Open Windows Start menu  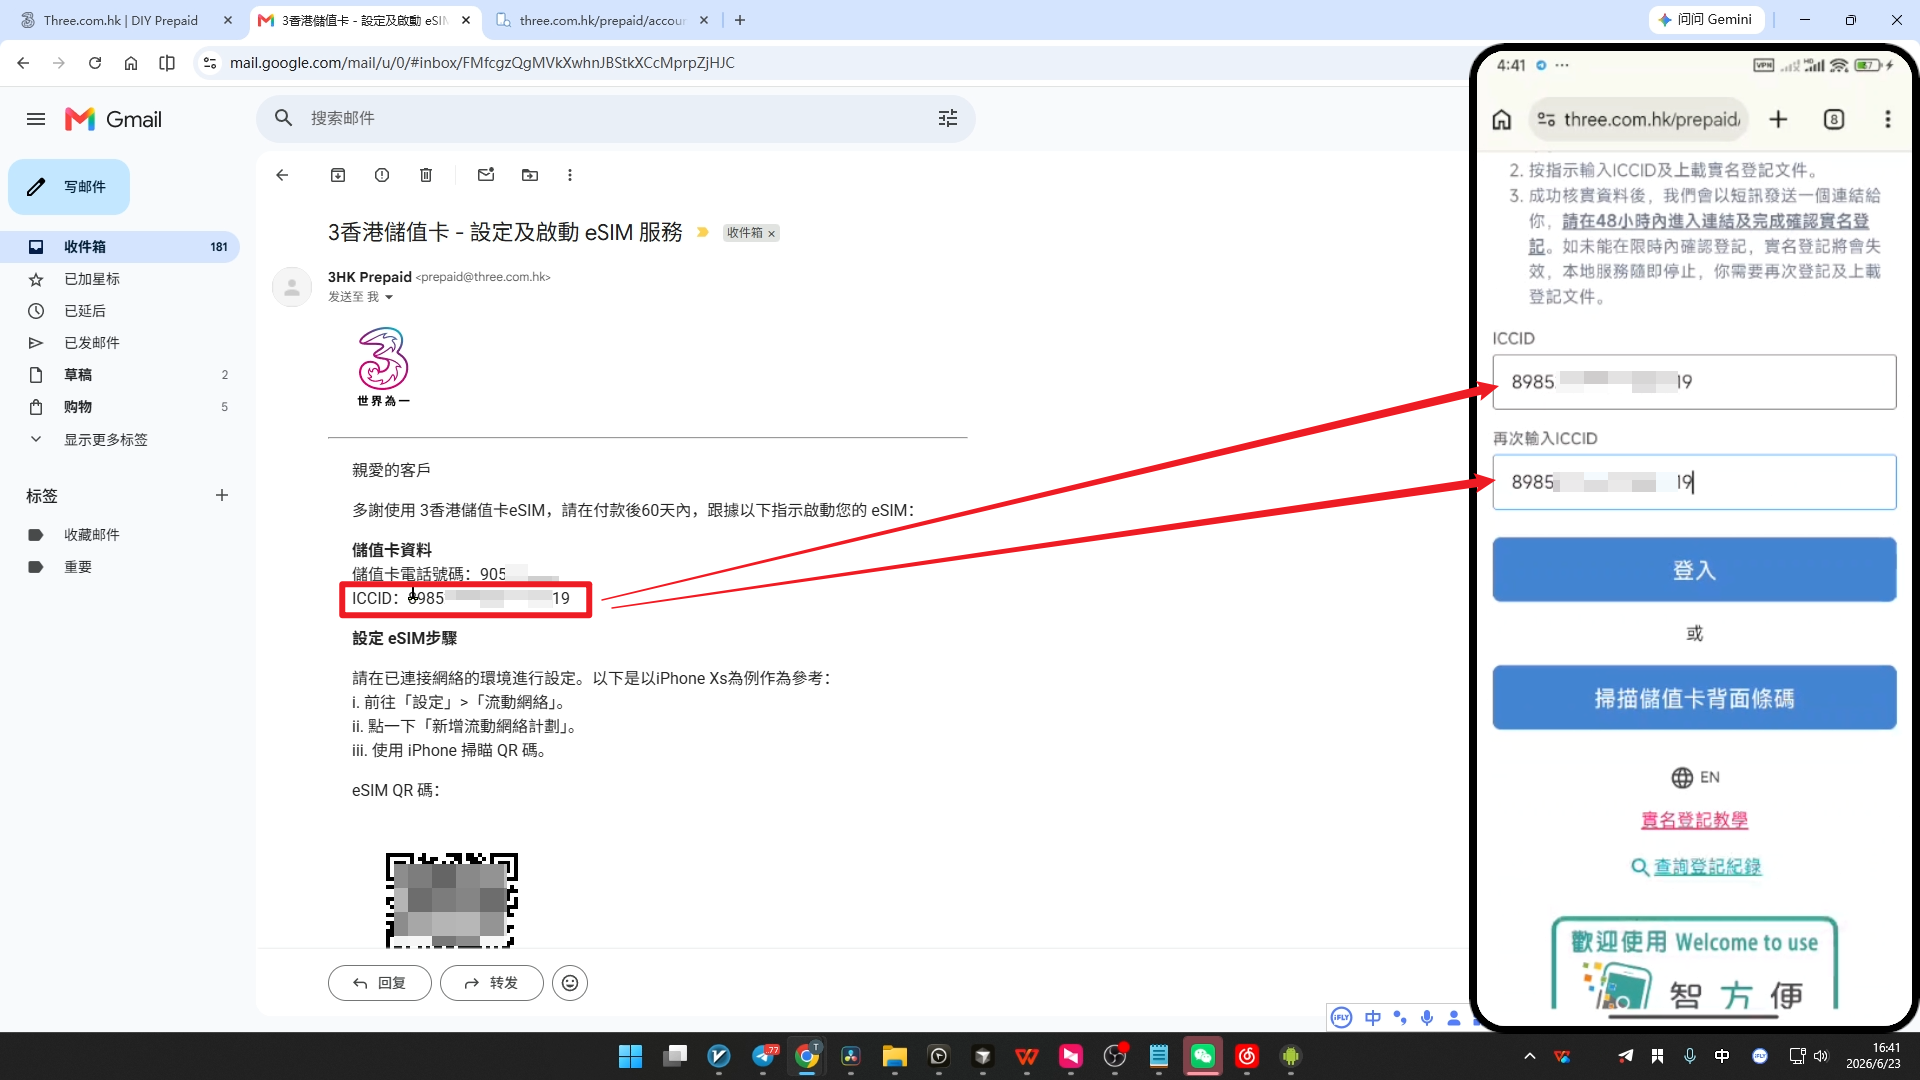click(630, 1056)
